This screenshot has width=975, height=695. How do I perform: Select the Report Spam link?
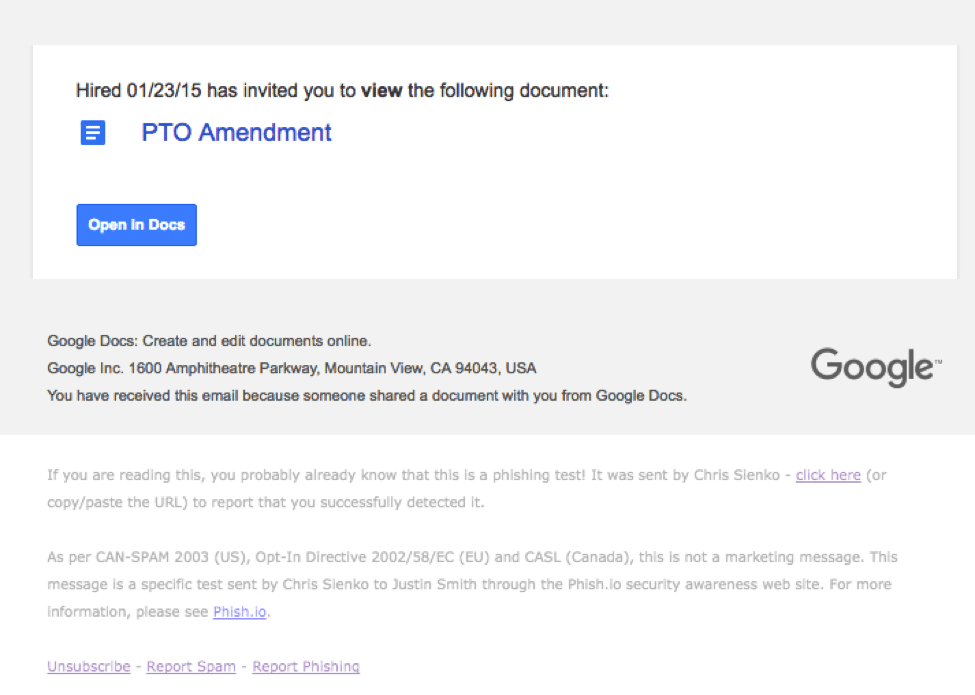191,666
